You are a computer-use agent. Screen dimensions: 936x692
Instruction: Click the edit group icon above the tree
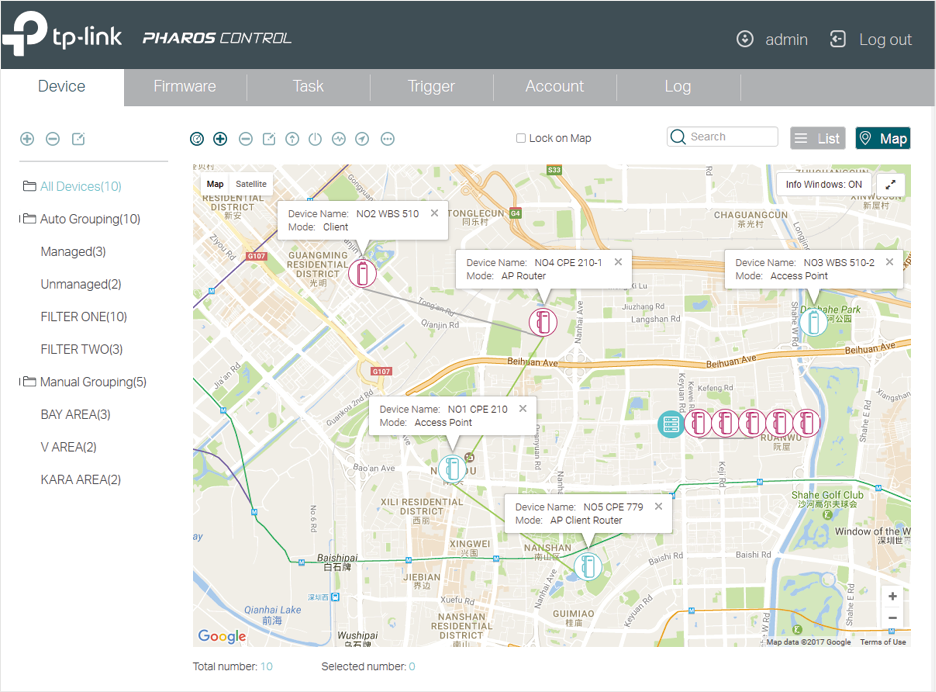coord(78,139)
